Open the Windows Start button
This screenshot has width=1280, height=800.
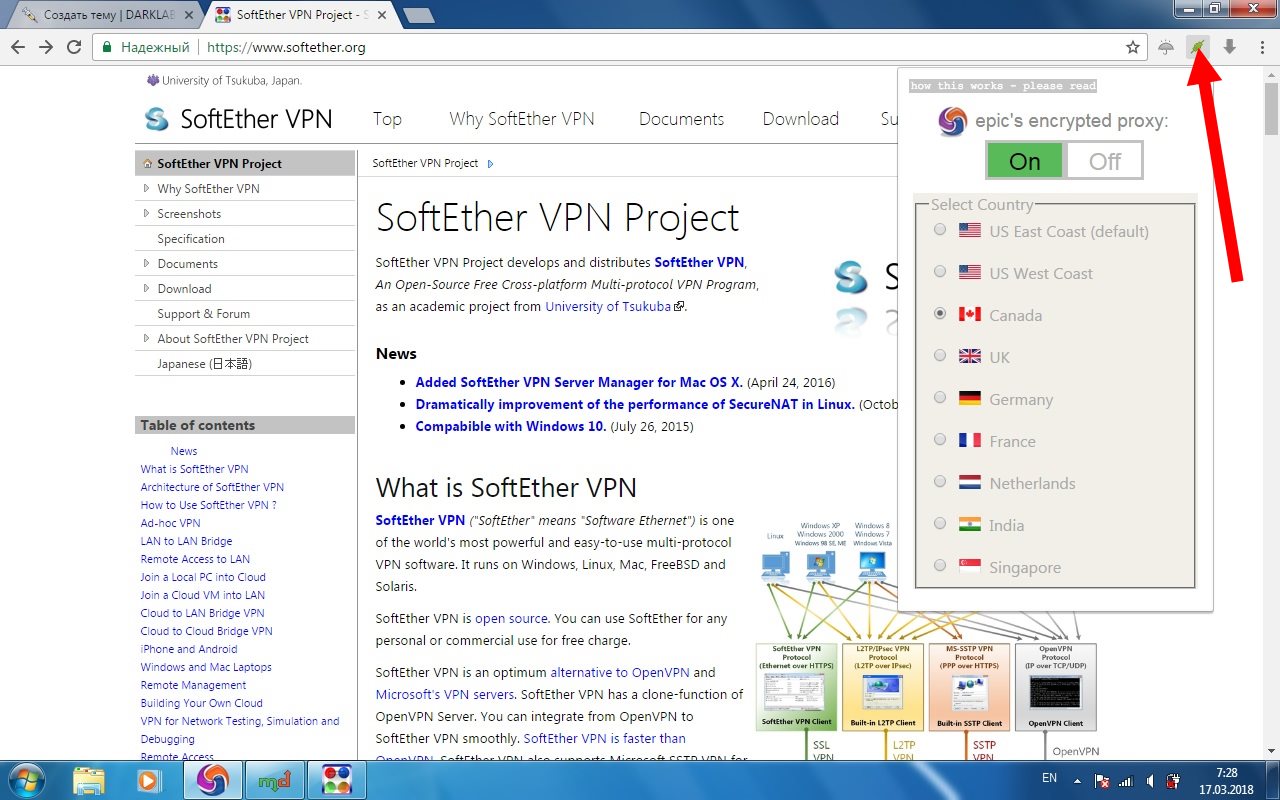[x=27, y=779]
